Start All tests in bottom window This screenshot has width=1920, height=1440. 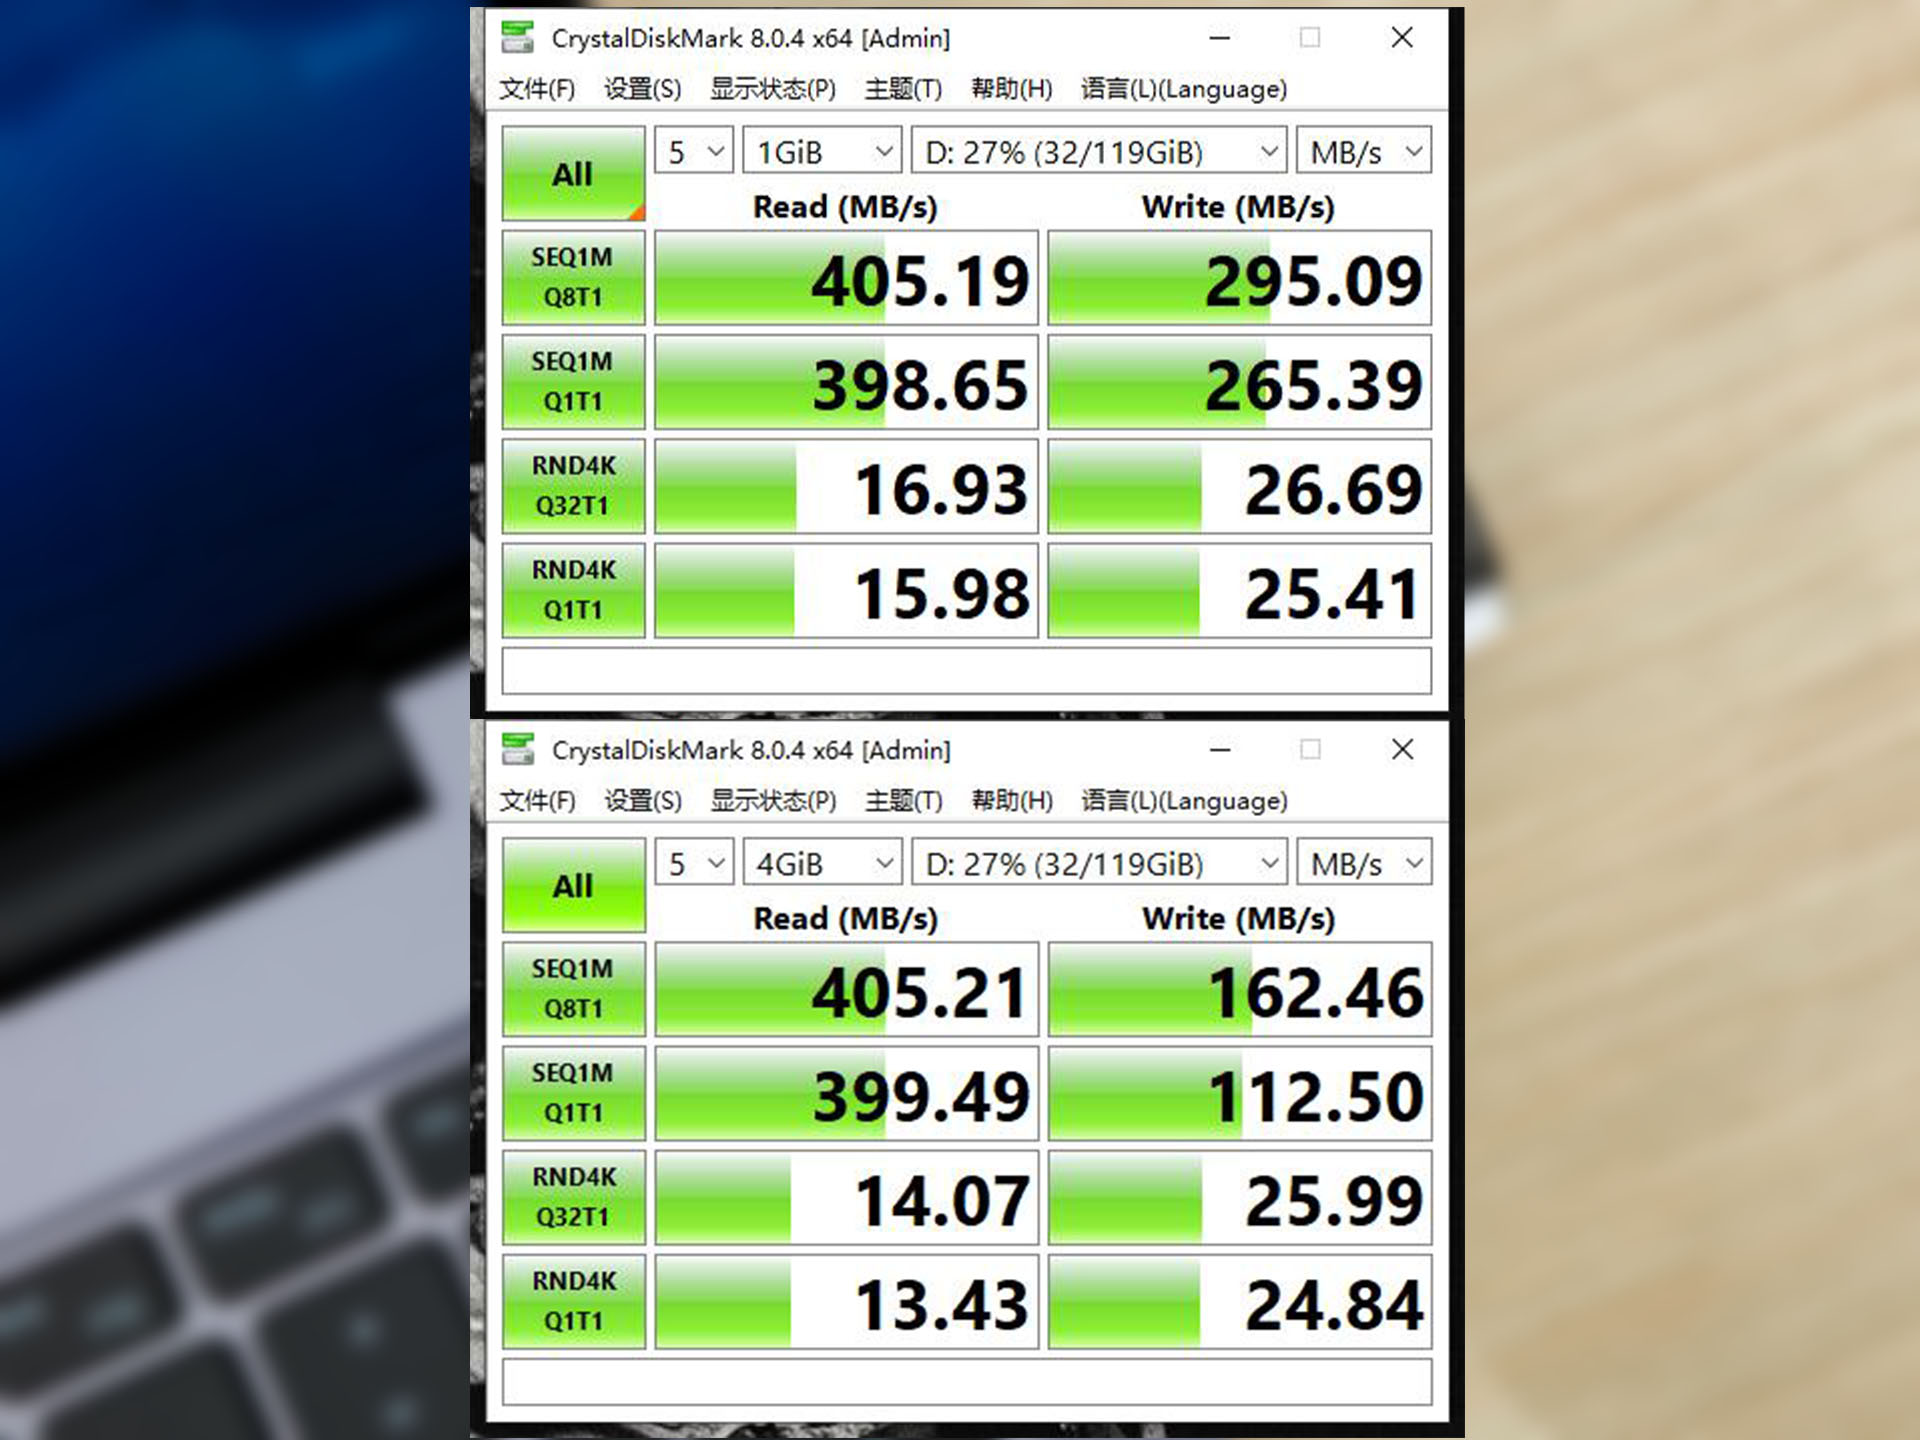573,885
